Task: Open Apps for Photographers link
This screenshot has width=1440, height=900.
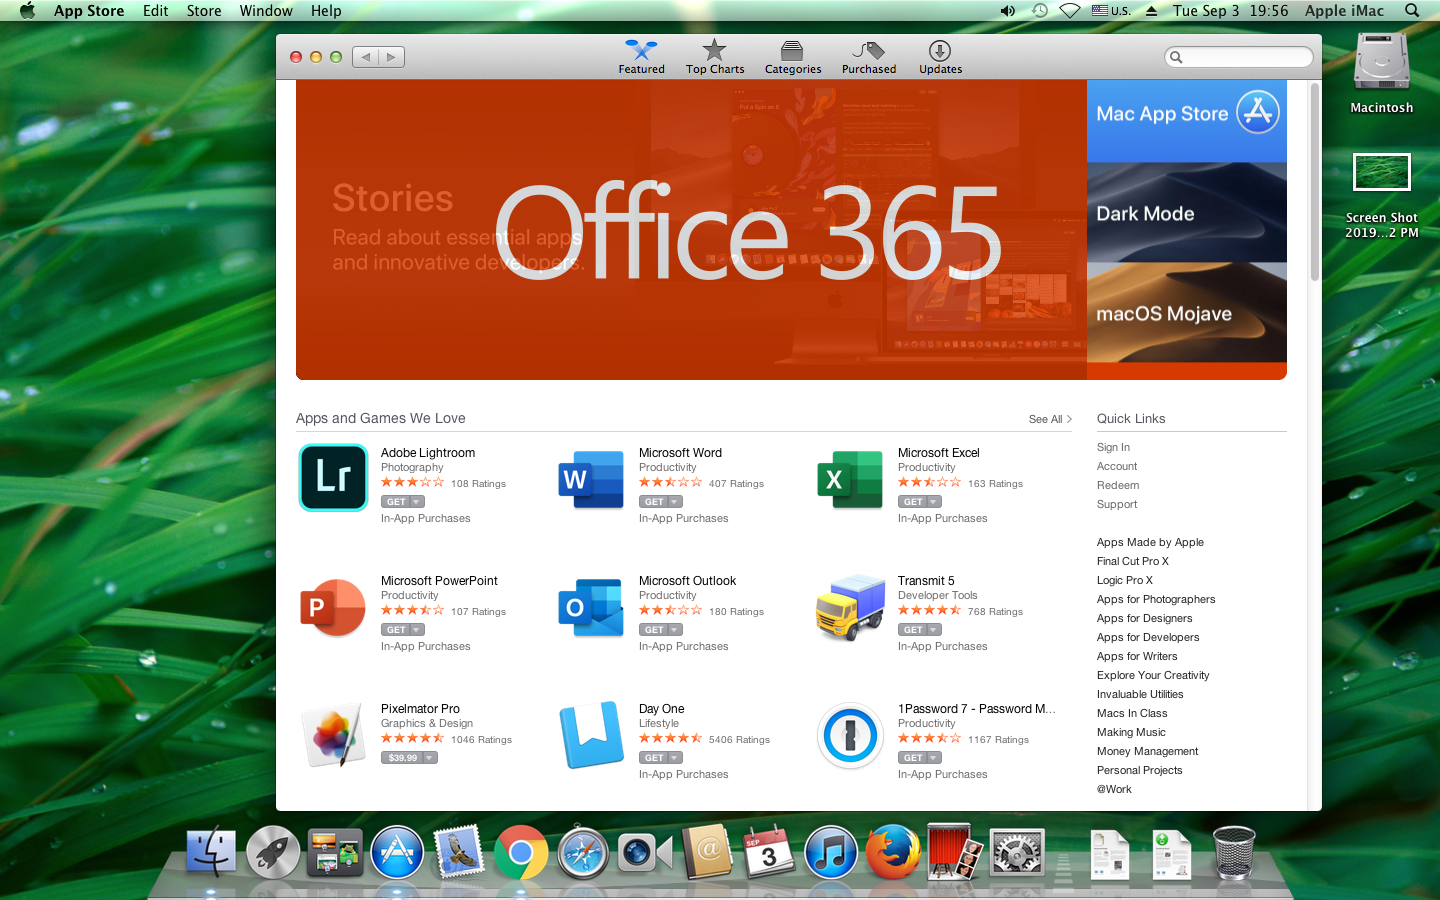Action: click(1156, 599)
